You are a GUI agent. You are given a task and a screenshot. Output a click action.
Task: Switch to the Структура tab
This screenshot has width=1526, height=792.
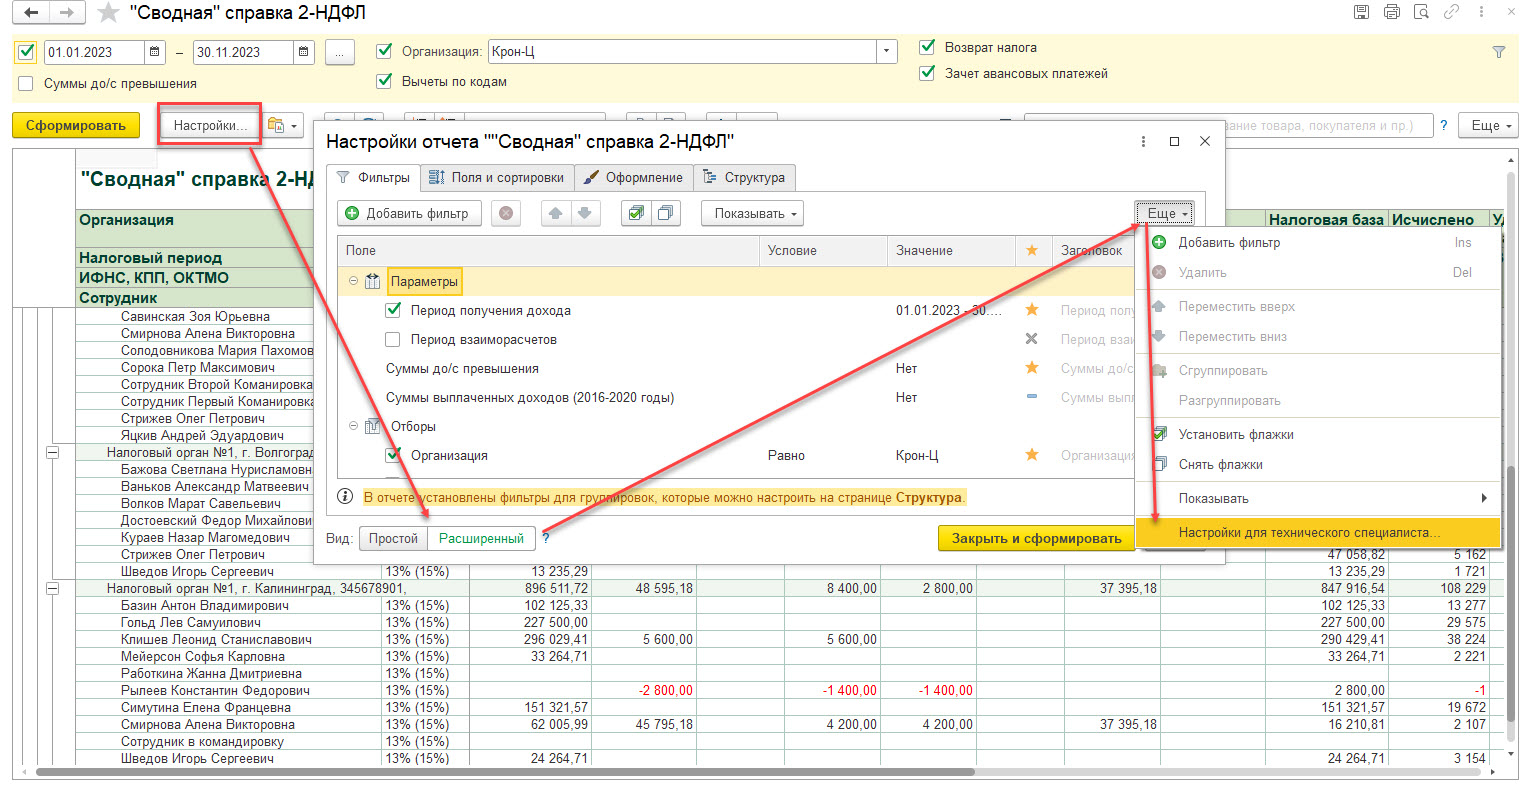(x=744, y=177)
